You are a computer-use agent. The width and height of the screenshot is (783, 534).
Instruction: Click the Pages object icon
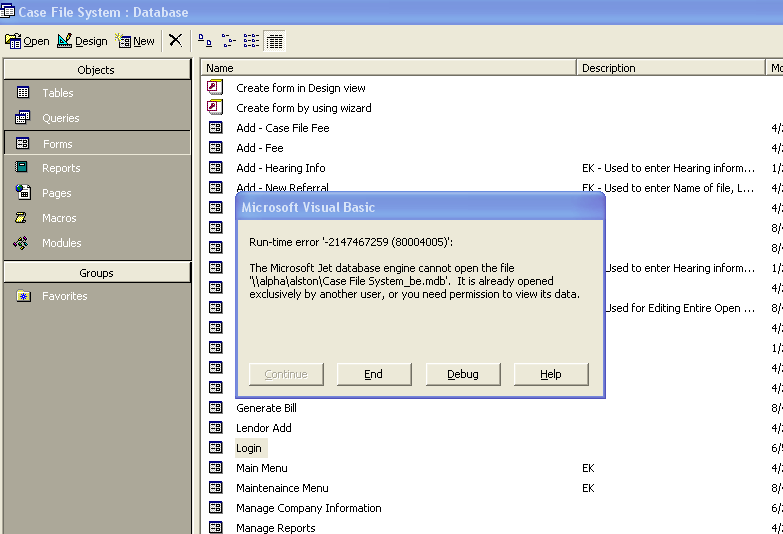[23, 192]
